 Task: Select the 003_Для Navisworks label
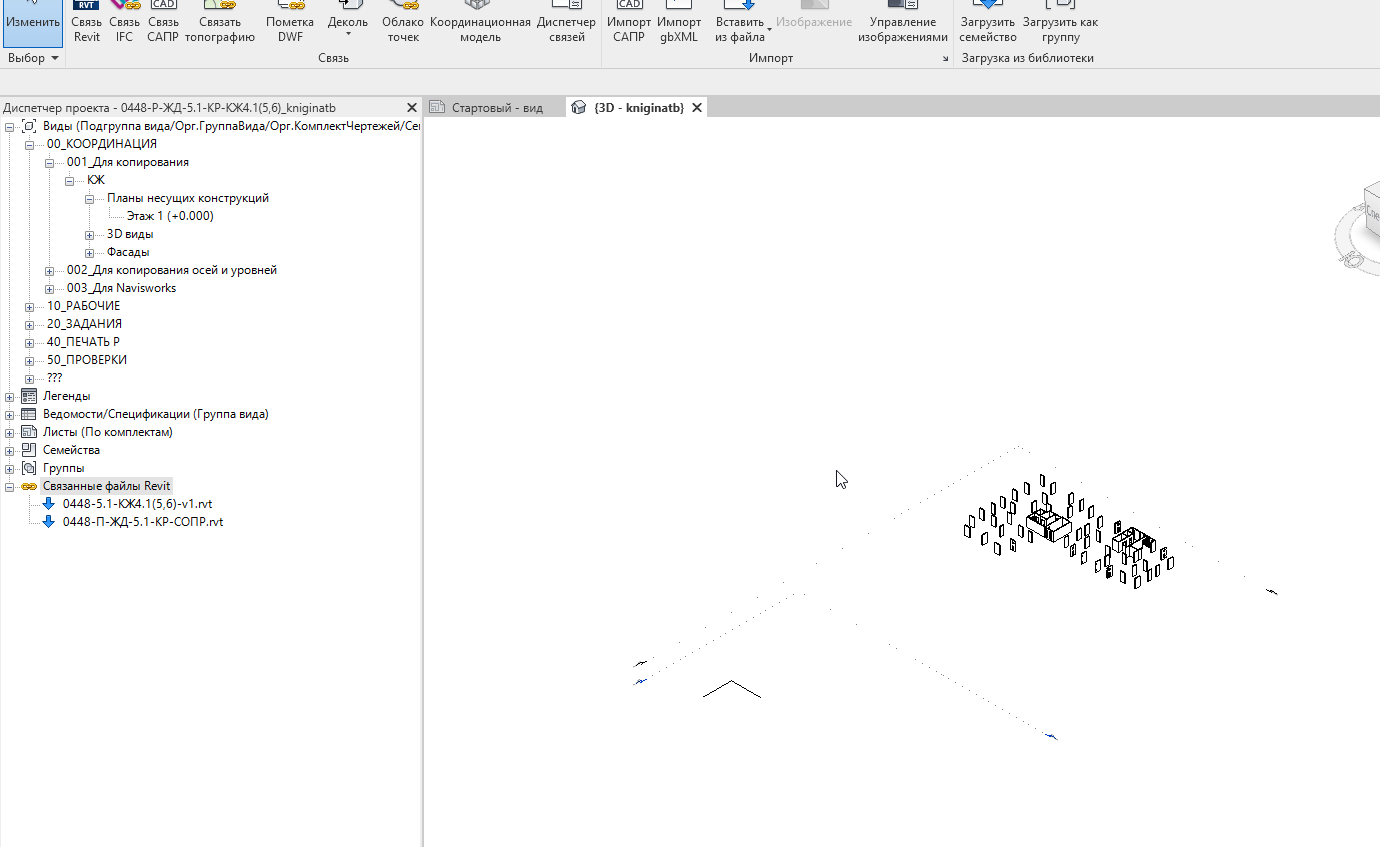pos(121,288)
